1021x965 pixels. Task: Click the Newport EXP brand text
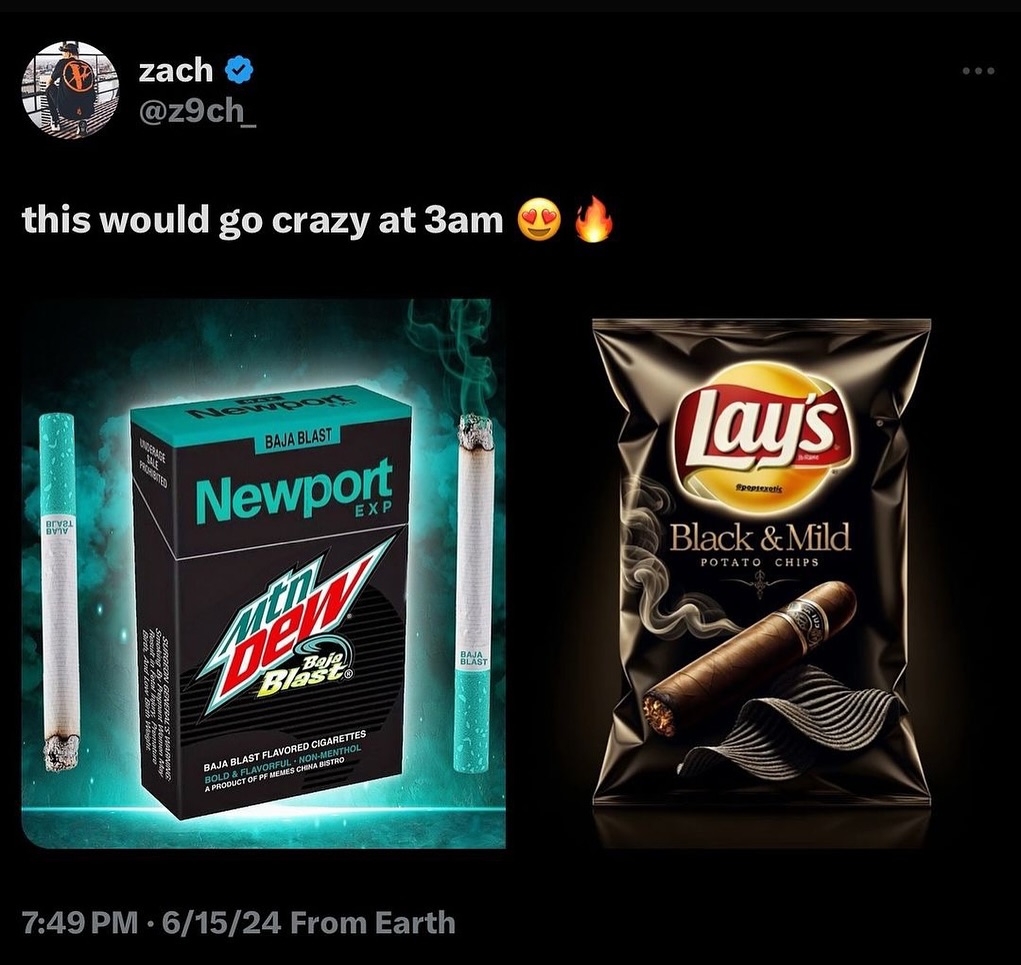coord(296,492)
